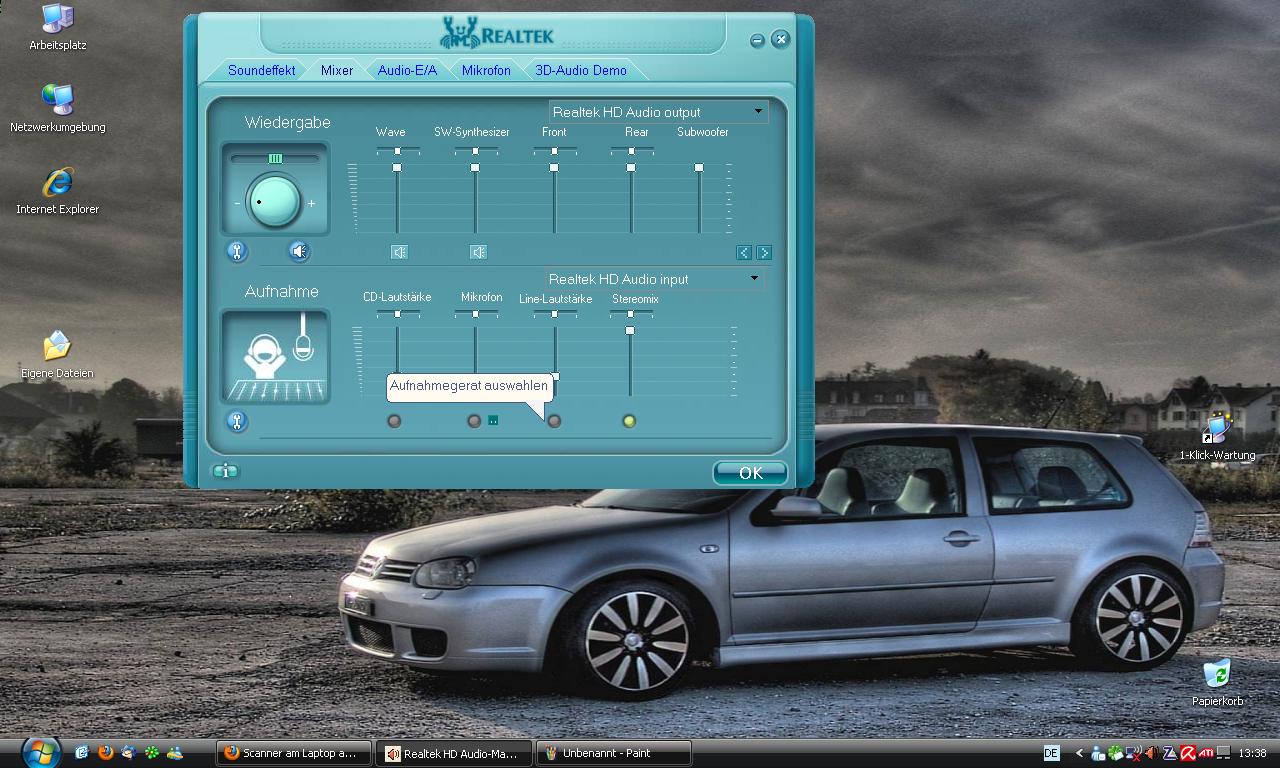Open the 3D-Audio Demo tab
The image size is (1280, 768).
pyautogui.click(x=581, y=71)
